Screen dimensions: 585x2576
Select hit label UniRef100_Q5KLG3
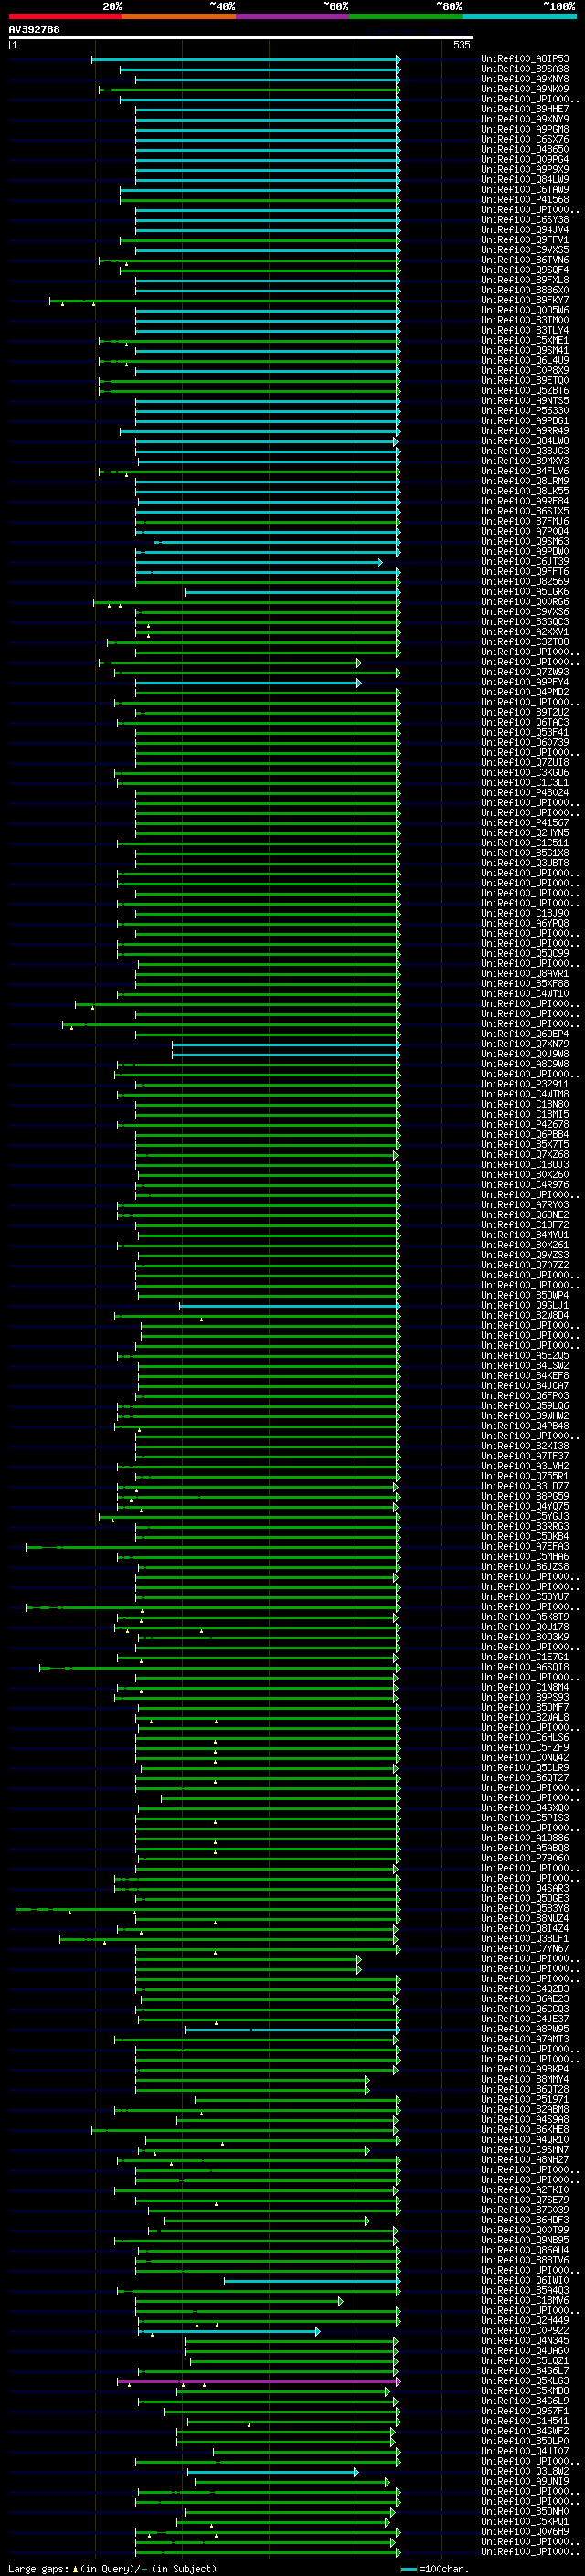pyautogui.click(x=525, y=2381)
